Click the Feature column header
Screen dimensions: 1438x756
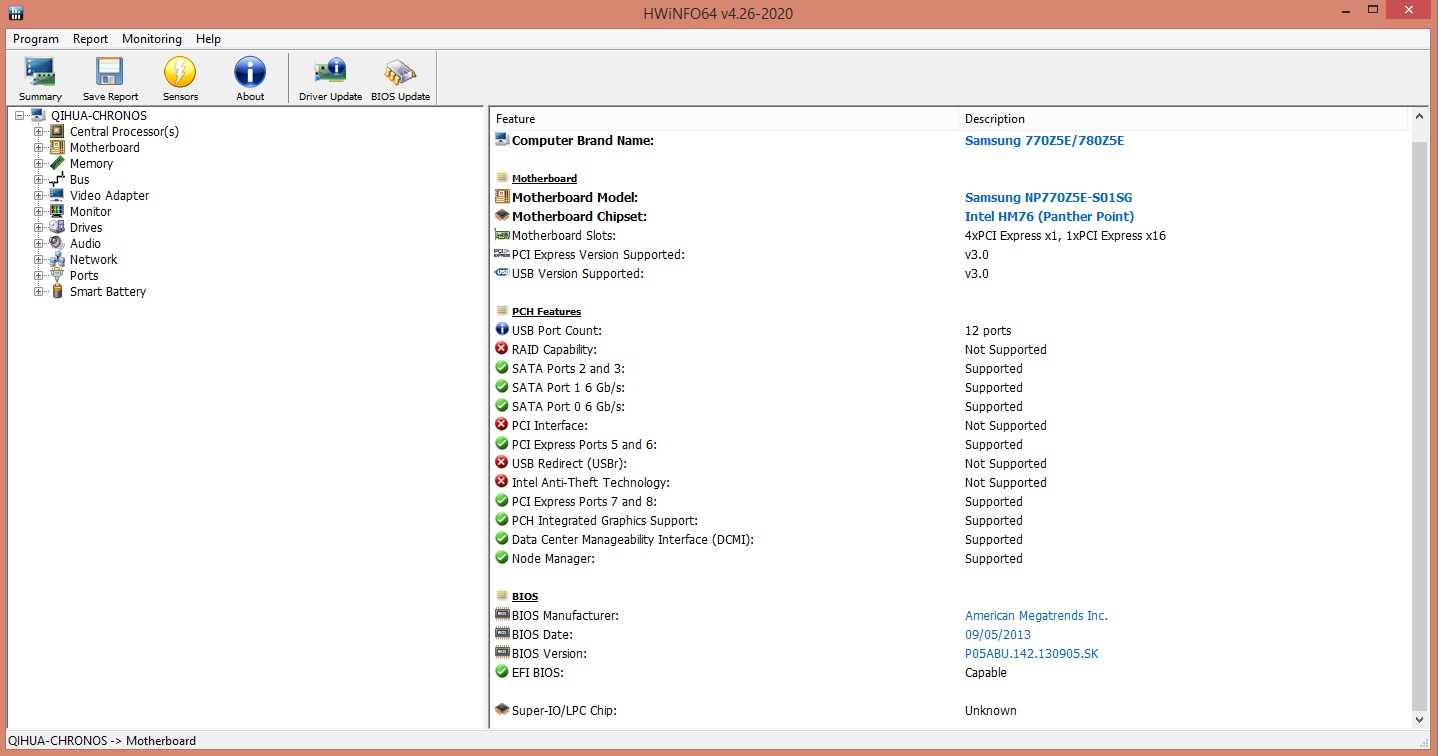coord(724,119)
